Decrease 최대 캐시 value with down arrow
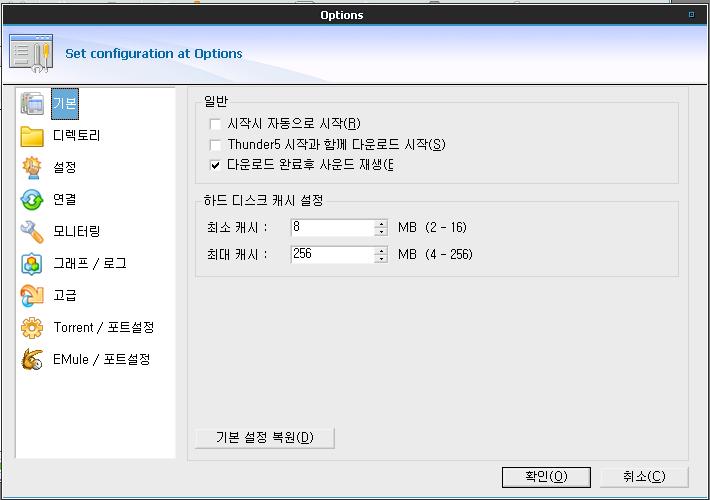710x500 pixels. click(x=381, y=259)
